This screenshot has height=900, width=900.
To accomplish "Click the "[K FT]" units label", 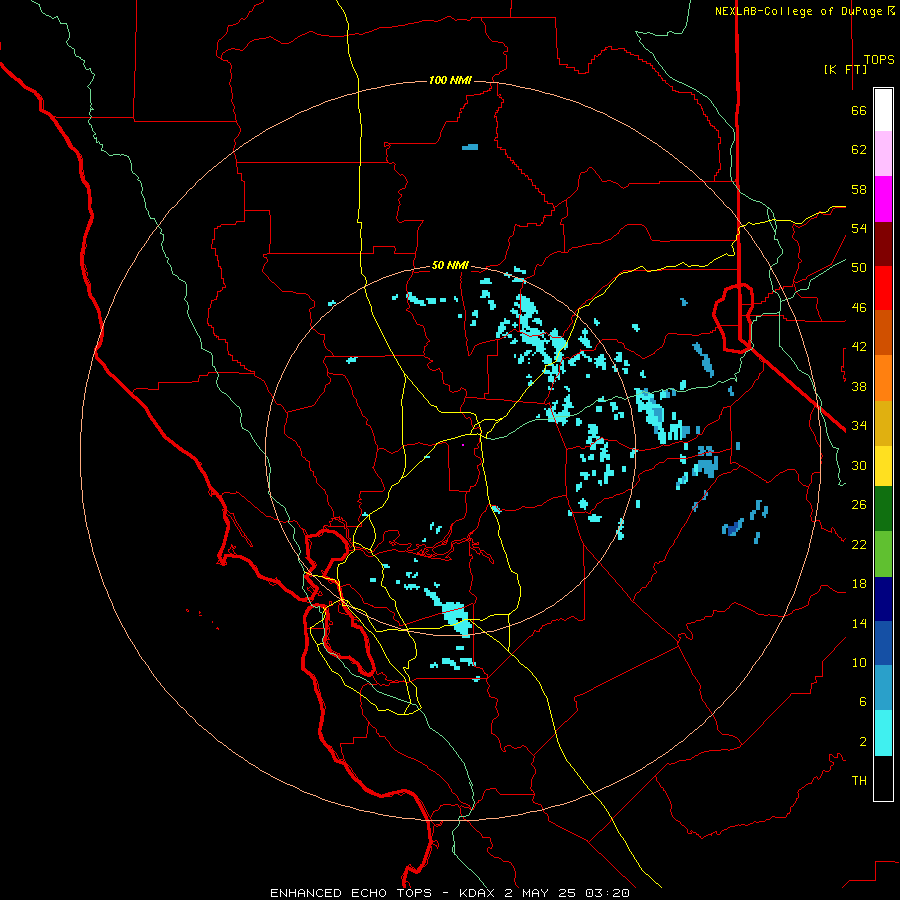I will coord(845,69).
